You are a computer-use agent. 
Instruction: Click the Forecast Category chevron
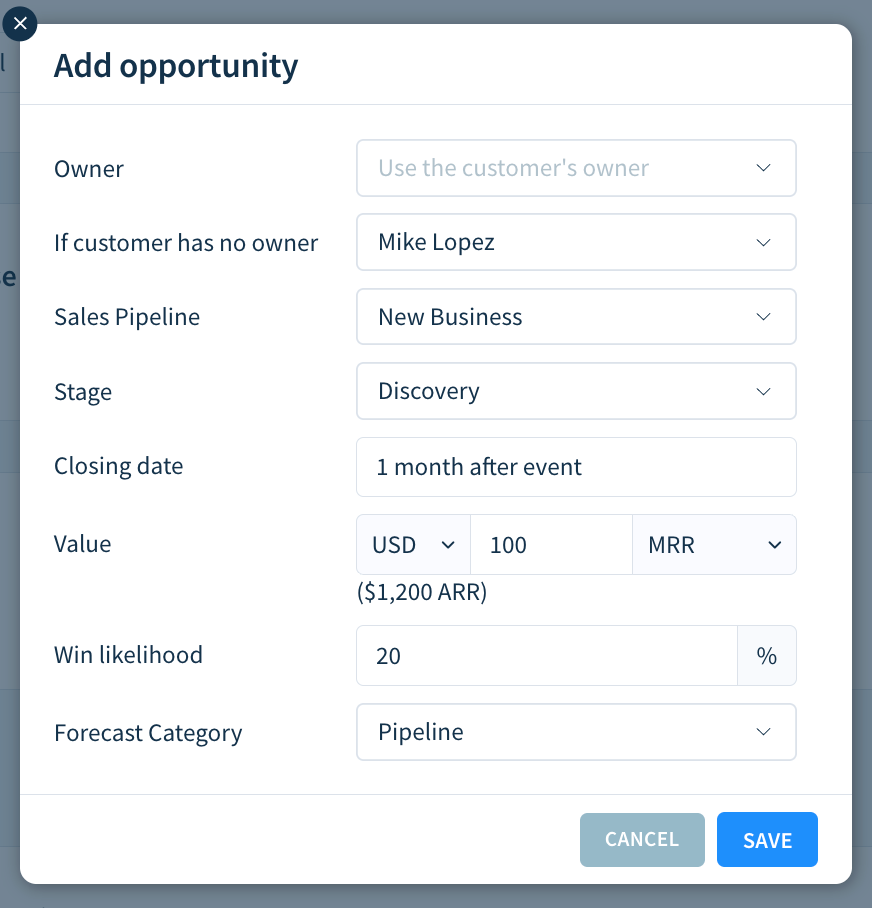click(763, 732)
